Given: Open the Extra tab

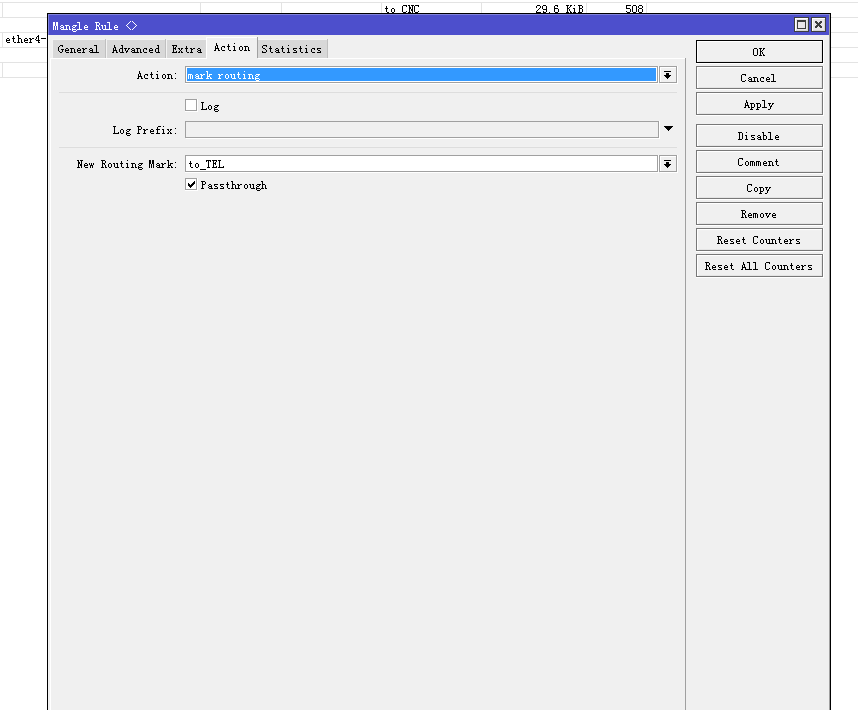Looking at the screenshot, I should point(187,49).
